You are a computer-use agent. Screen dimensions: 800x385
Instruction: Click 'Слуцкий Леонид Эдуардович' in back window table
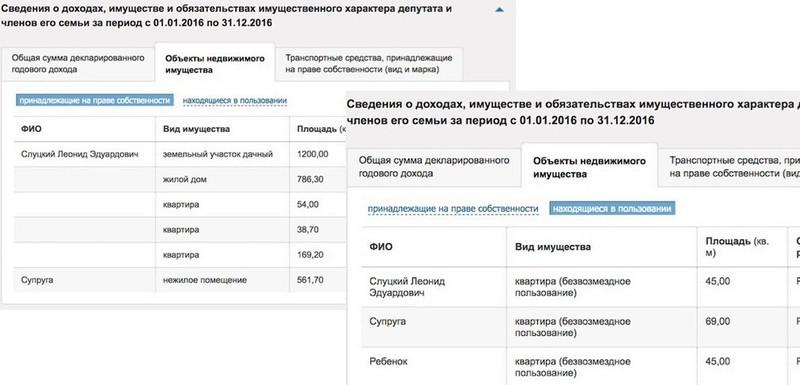tap(80, 154)
